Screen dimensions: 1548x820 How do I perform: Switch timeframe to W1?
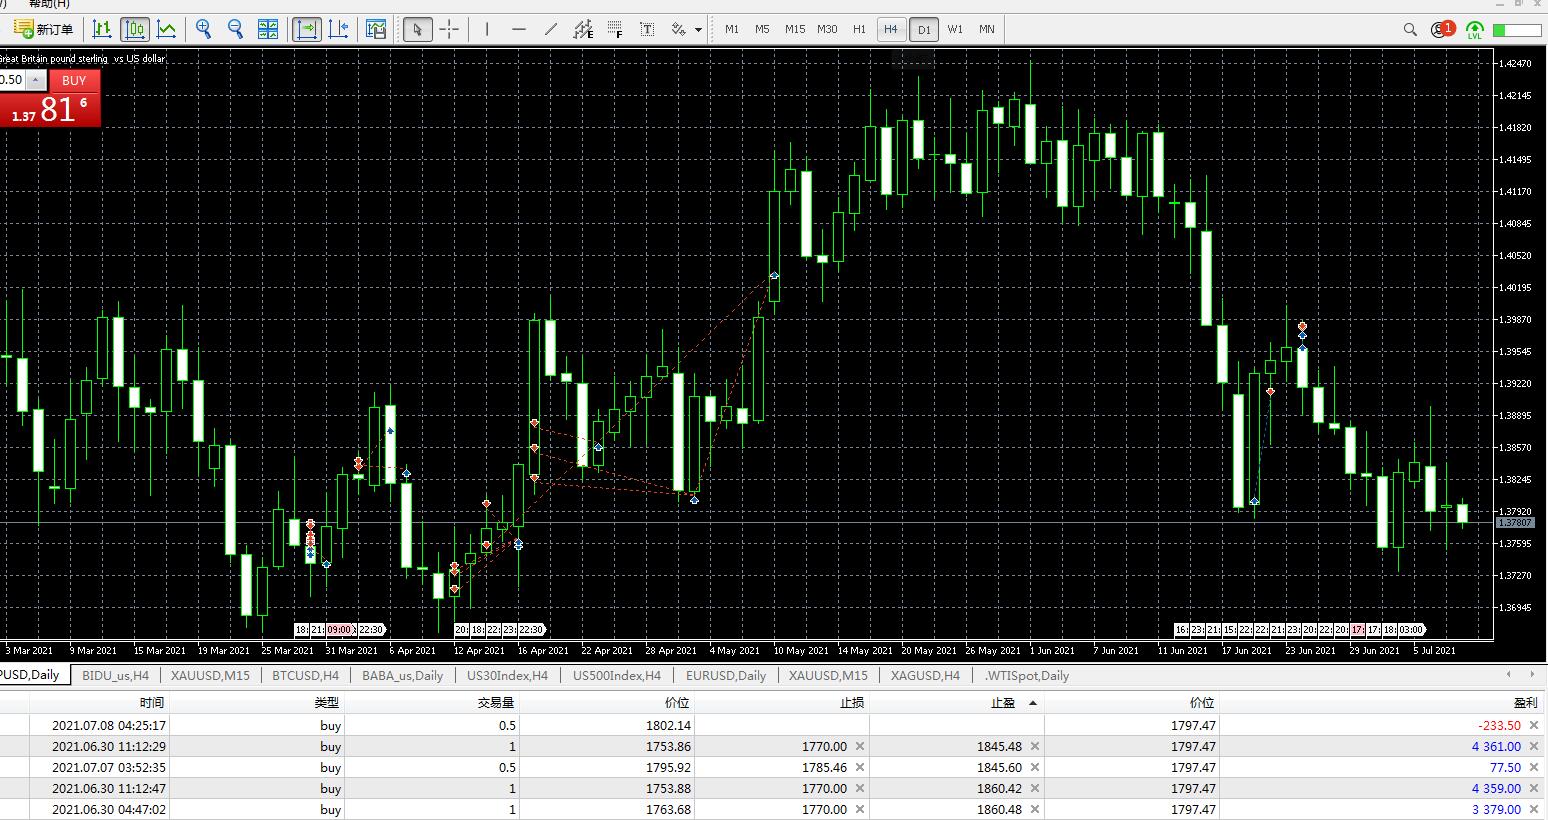point(955,29)
